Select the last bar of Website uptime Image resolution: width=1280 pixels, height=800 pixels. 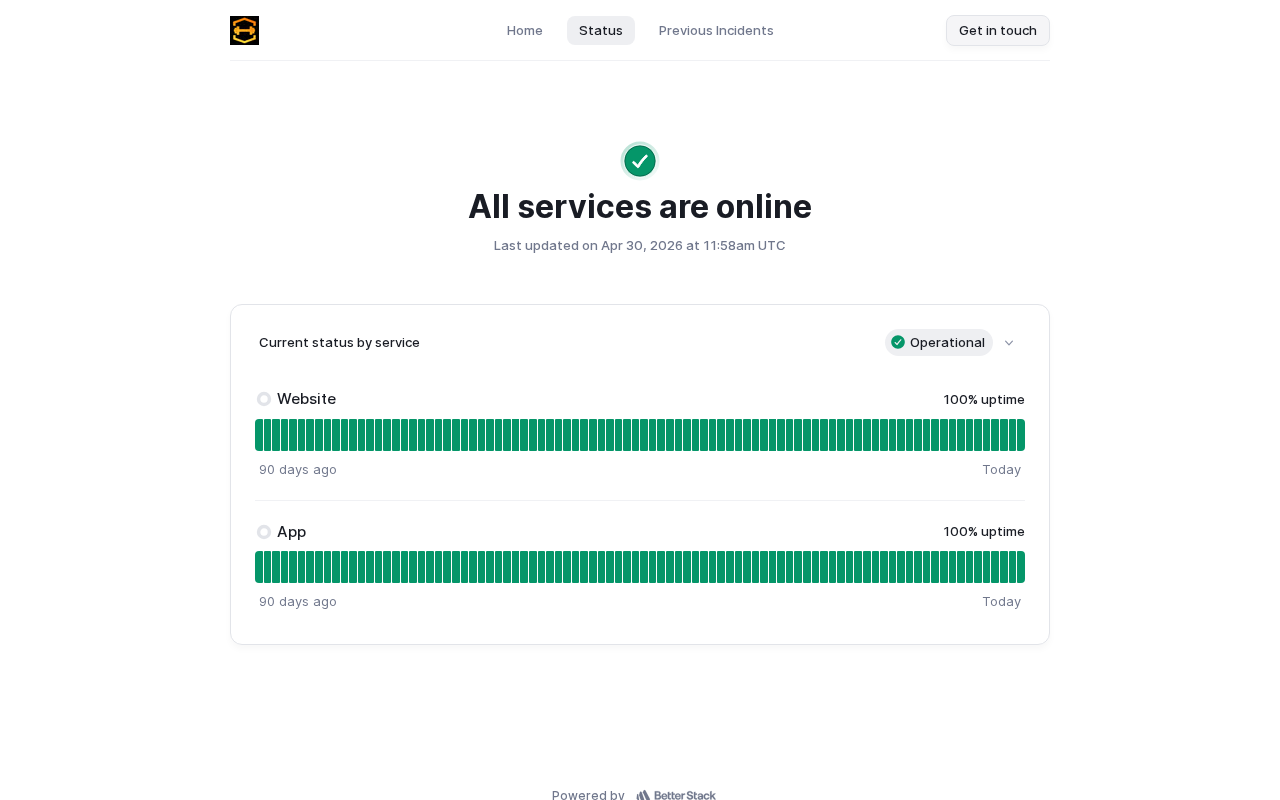coord(1021,435)
